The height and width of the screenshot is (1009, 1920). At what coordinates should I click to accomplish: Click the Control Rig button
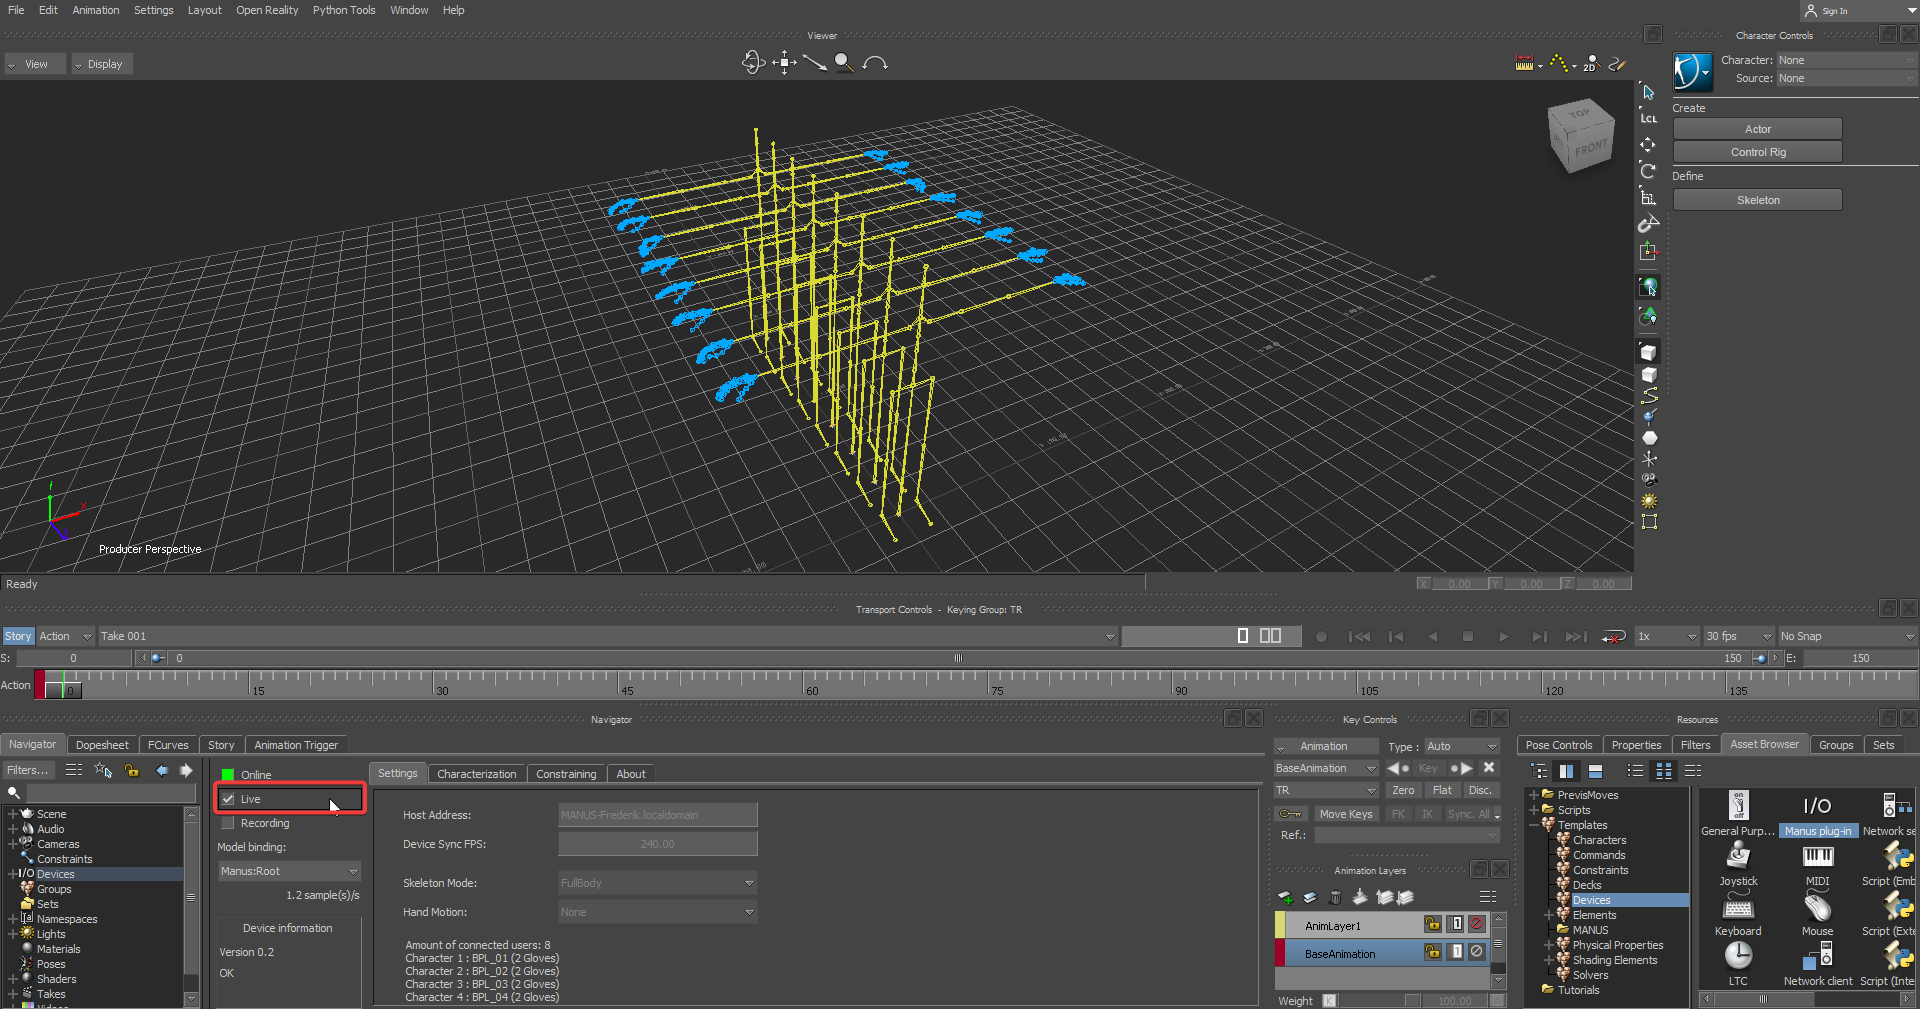(x=1757, y=152)
